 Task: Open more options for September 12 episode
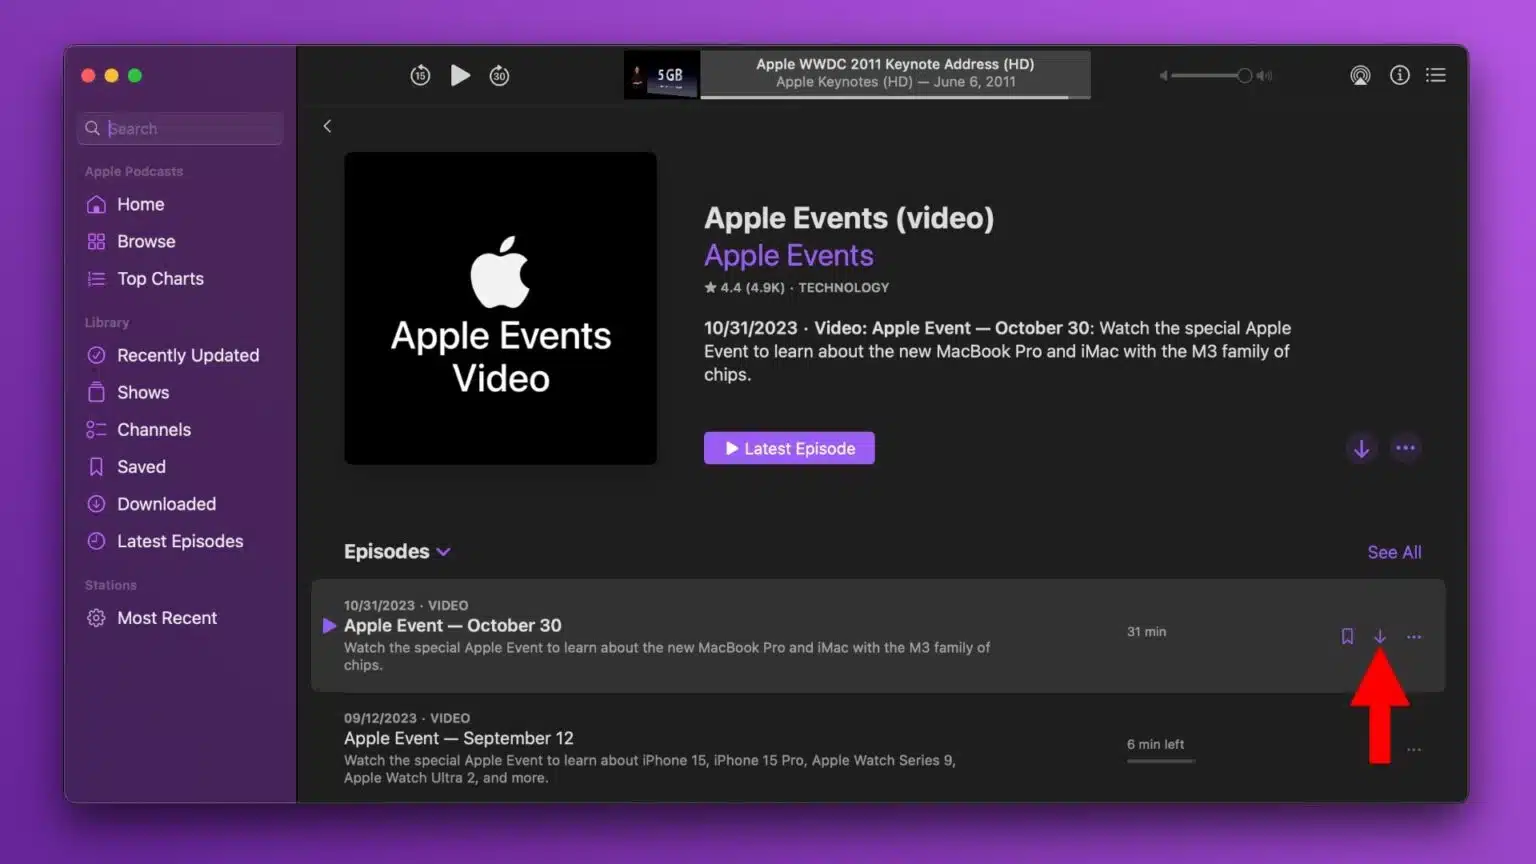point(1414,750)
